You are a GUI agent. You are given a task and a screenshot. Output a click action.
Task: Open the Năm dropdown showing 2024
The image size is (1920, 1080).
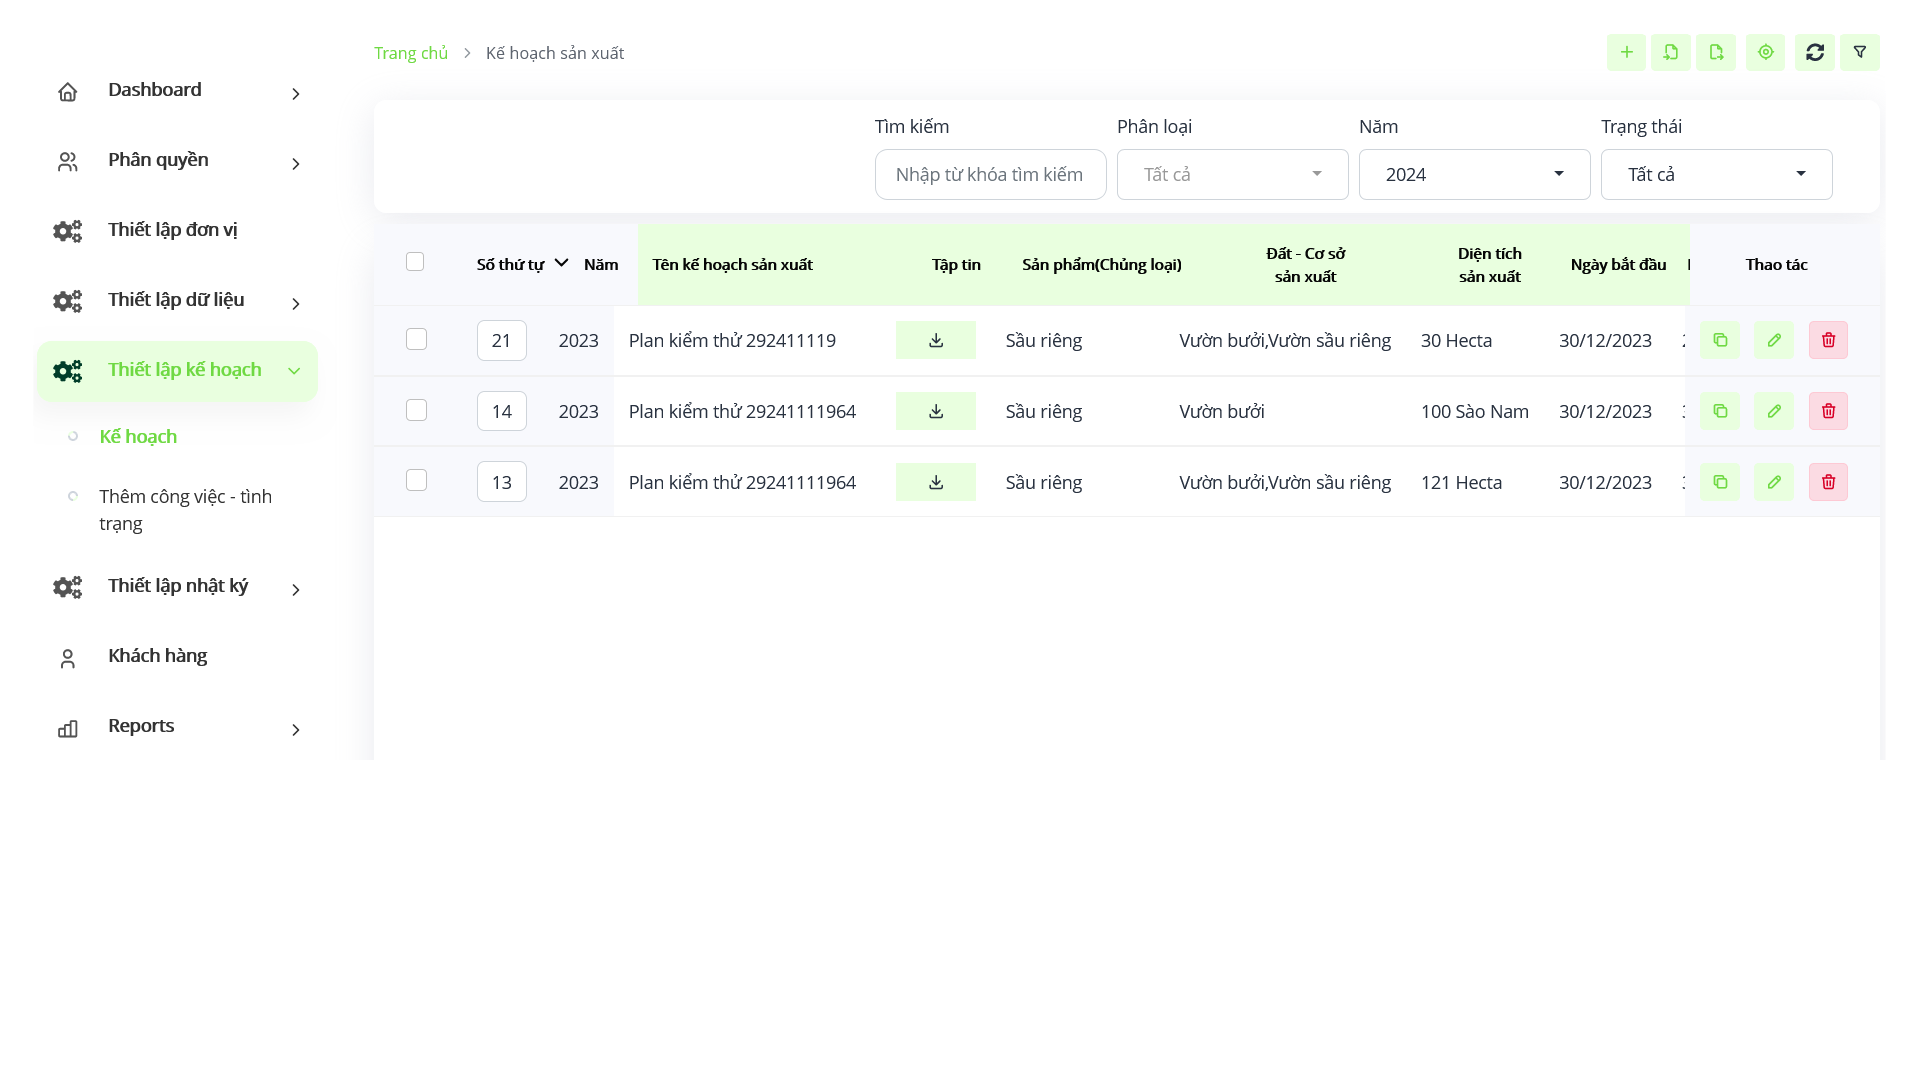coord(1474,174)
